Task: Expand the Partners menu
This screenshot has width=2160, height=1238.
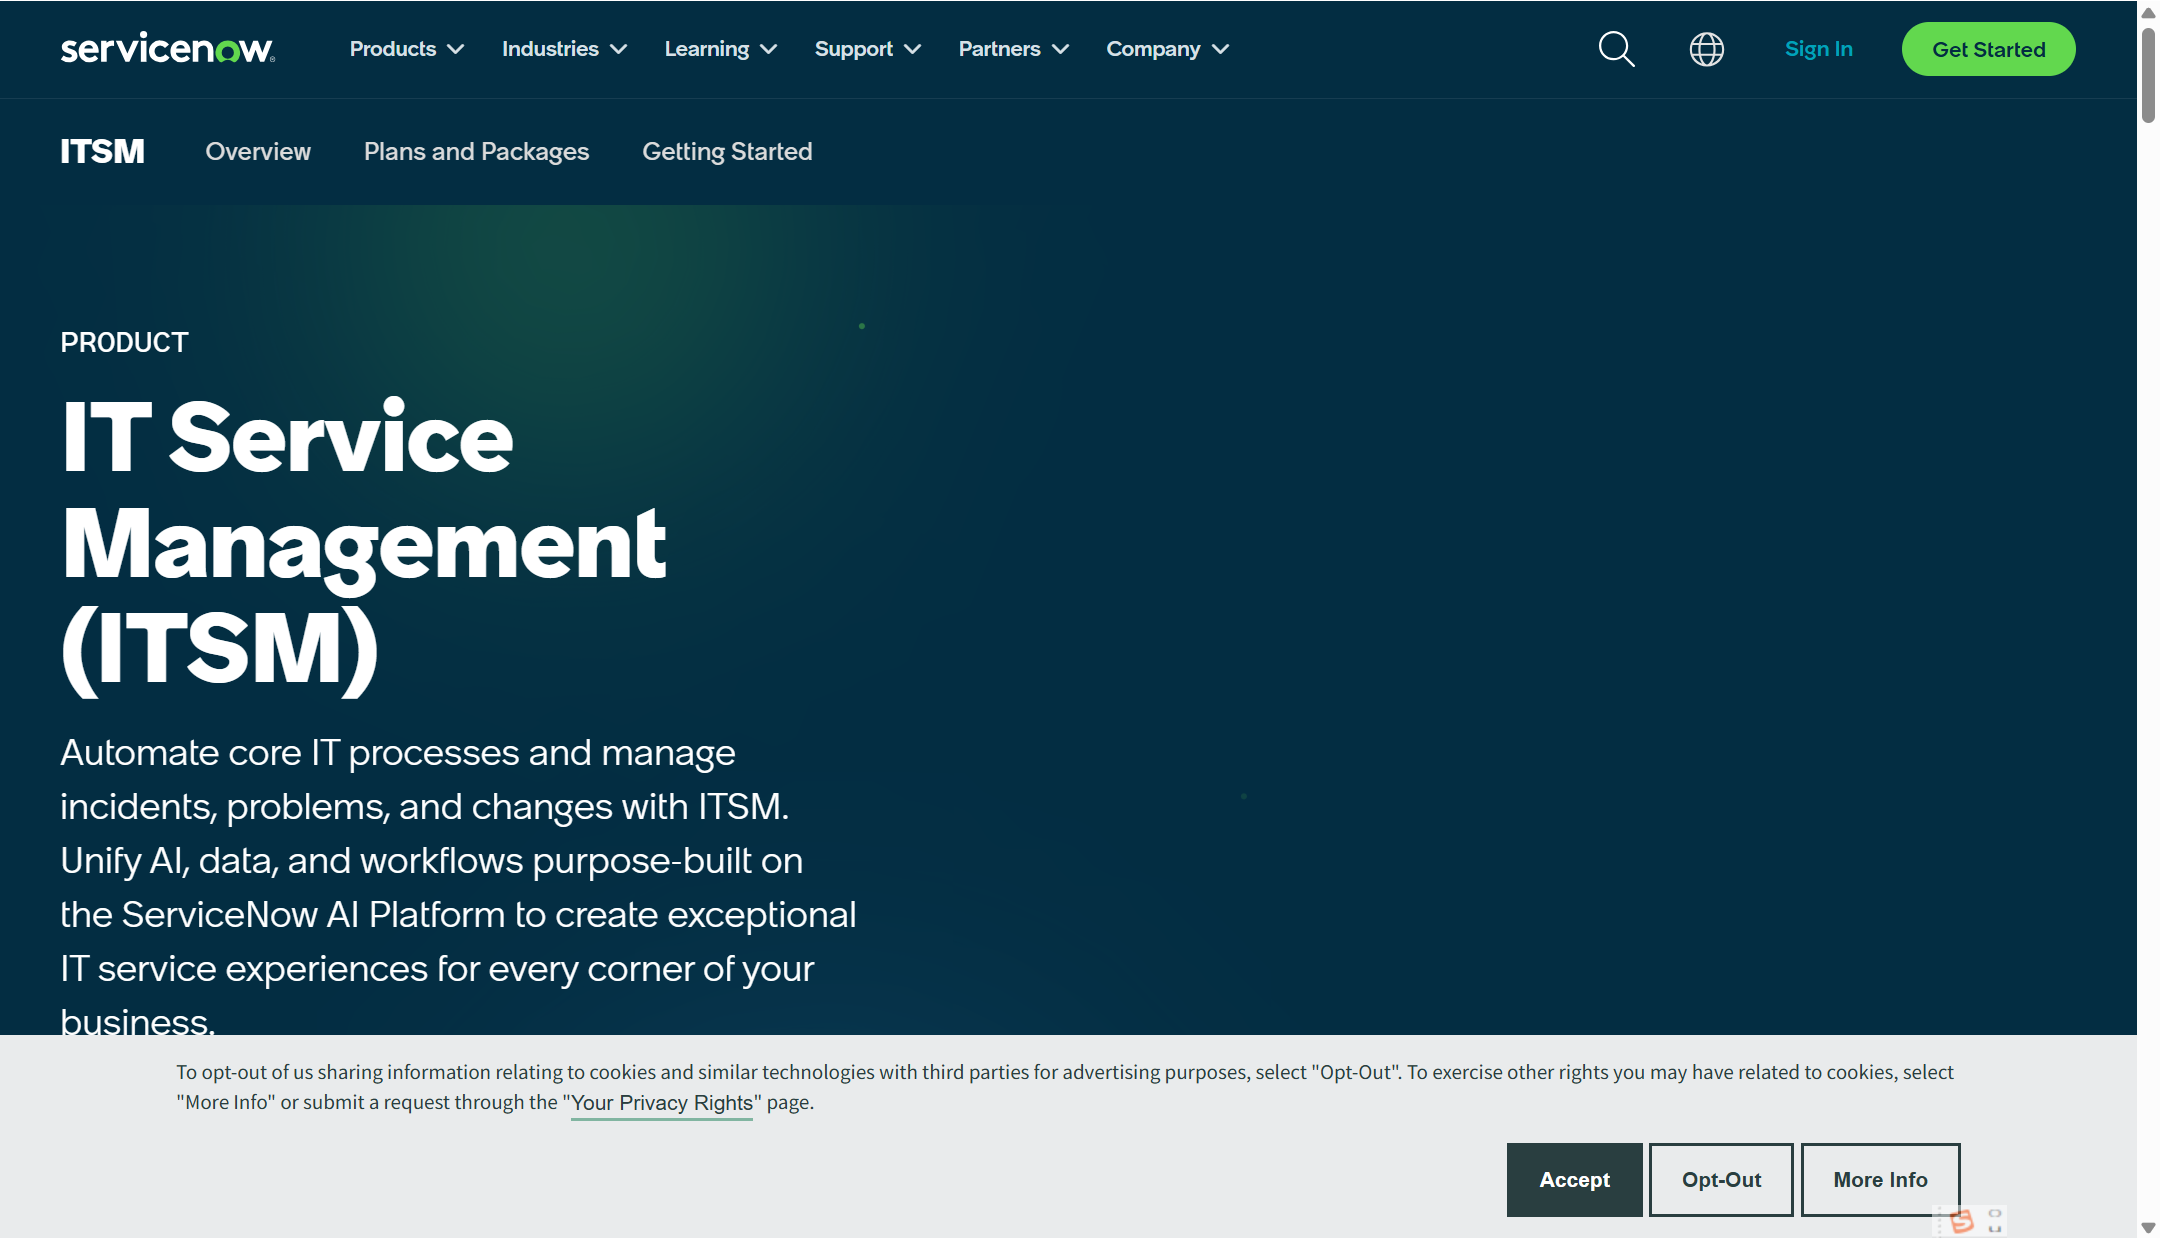Action: click(x=1013, y=49)
